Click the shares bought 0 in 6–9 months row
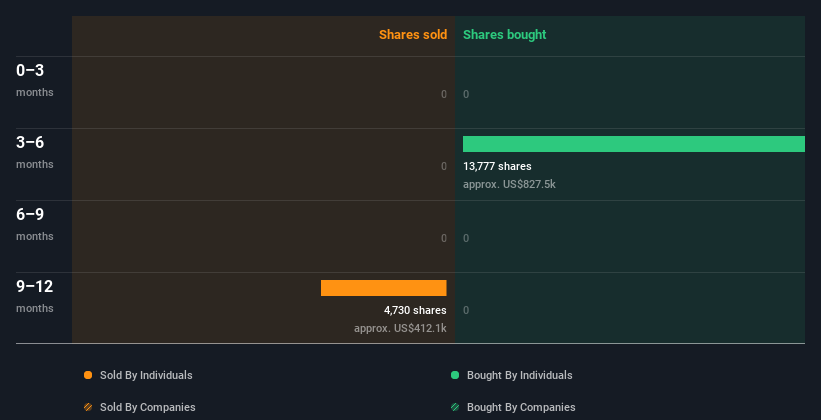821x420 pixels. tap(466, 238)
